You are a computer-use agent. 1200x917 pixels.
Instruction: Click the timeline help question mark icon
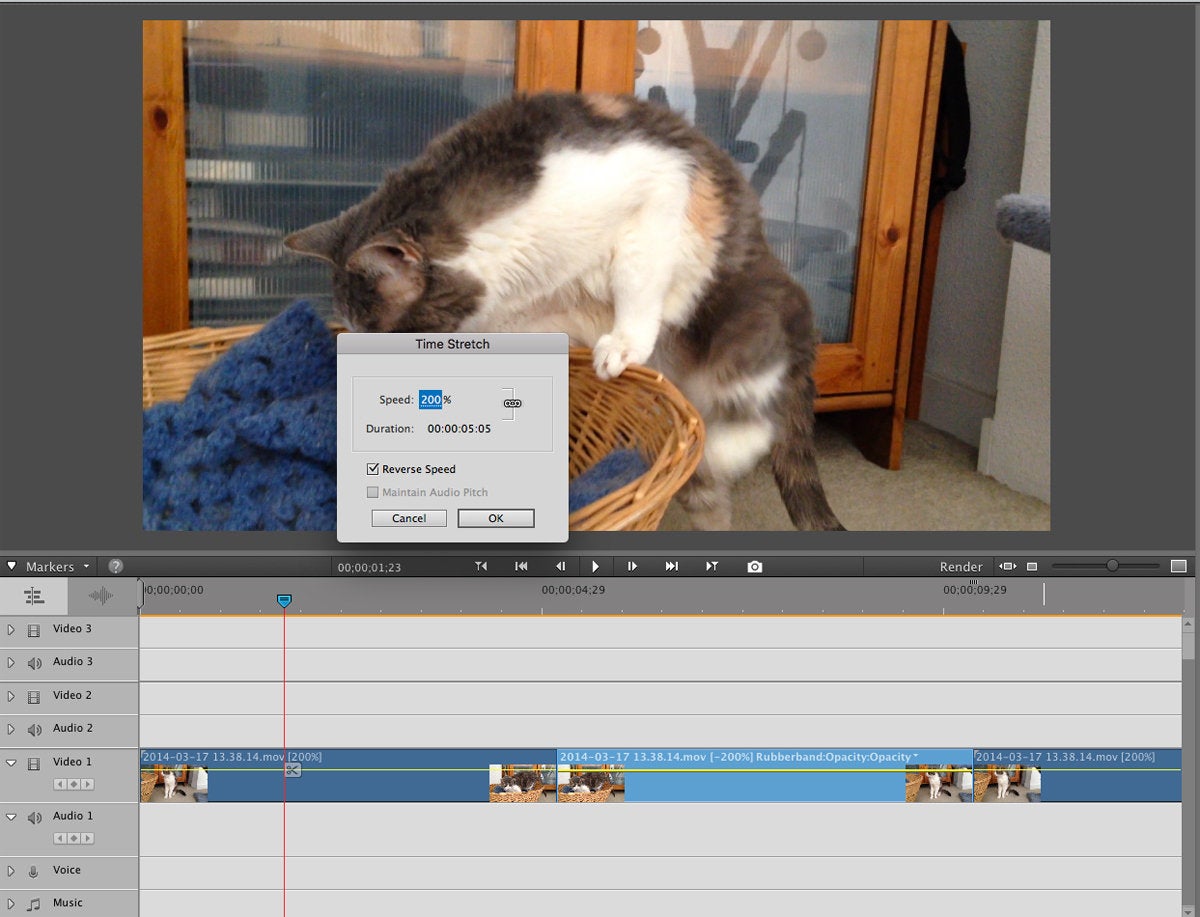pyautogui.click(x=115, y=566)
